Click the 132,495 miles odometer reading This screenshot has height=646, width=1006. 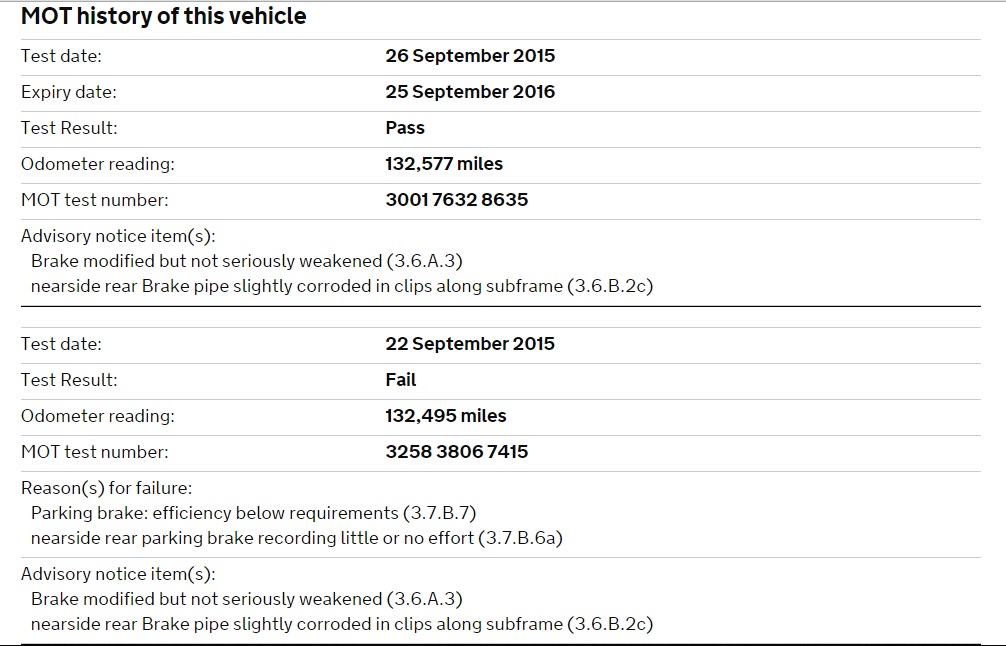[446, 416]
